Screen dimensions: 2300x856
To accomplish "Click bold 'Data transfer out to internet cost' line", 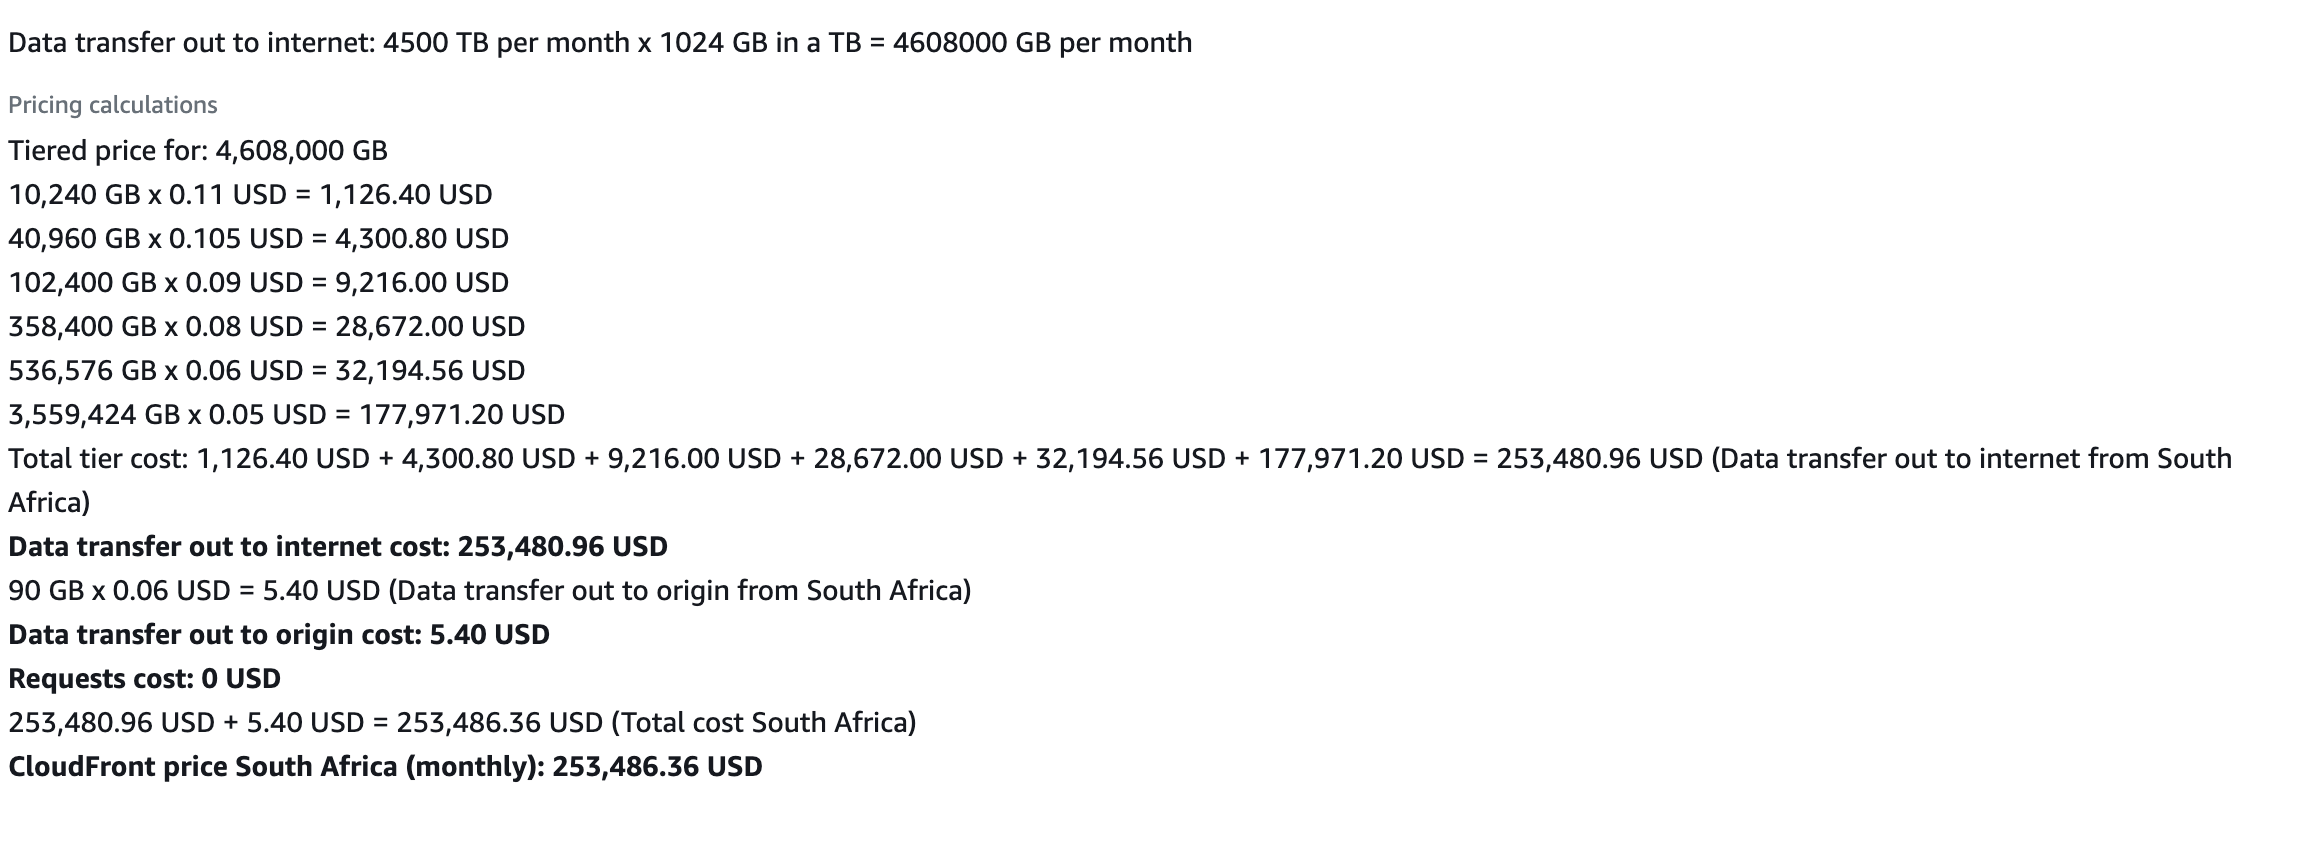I will [338, 547].
